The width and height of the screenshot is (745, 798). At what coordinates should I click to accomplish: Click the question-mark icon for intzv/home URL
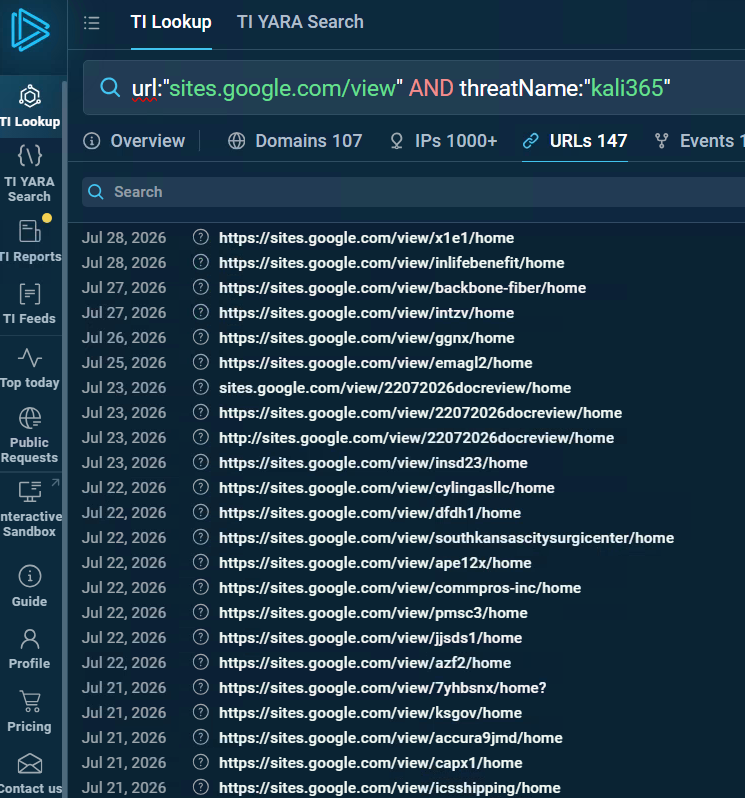(x=201, y=312)
